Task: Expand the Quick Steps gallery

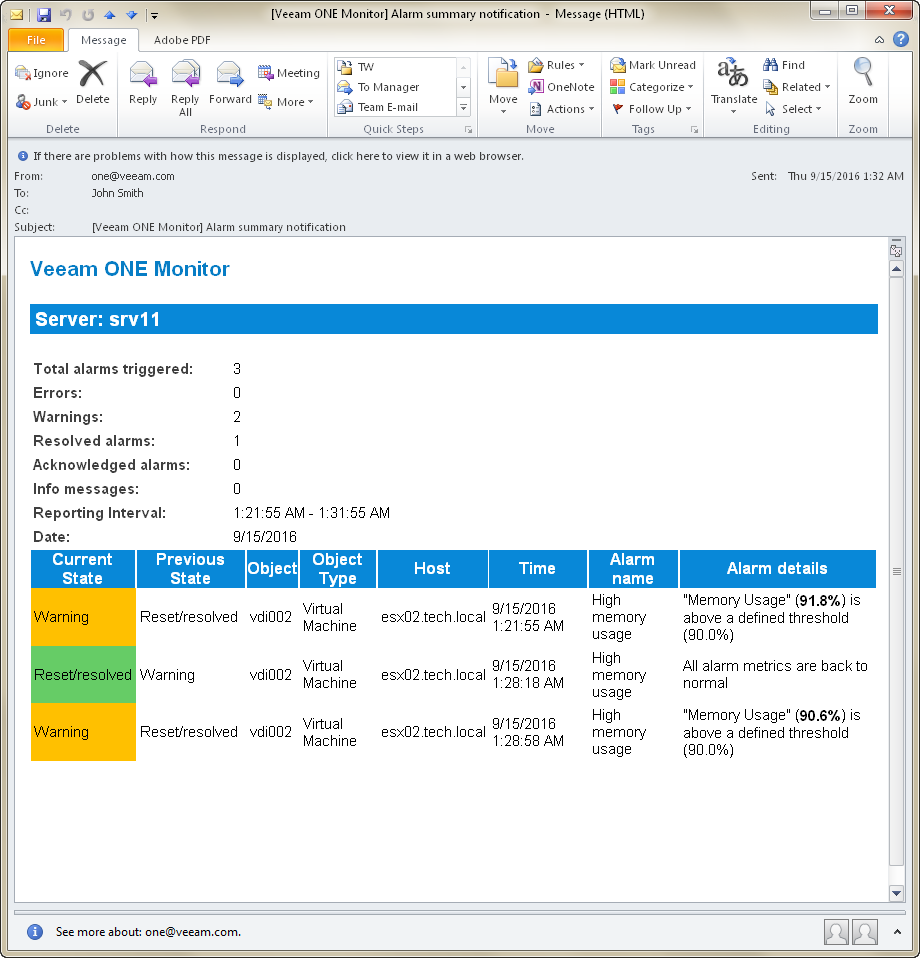Action: (x=464, y=108)
